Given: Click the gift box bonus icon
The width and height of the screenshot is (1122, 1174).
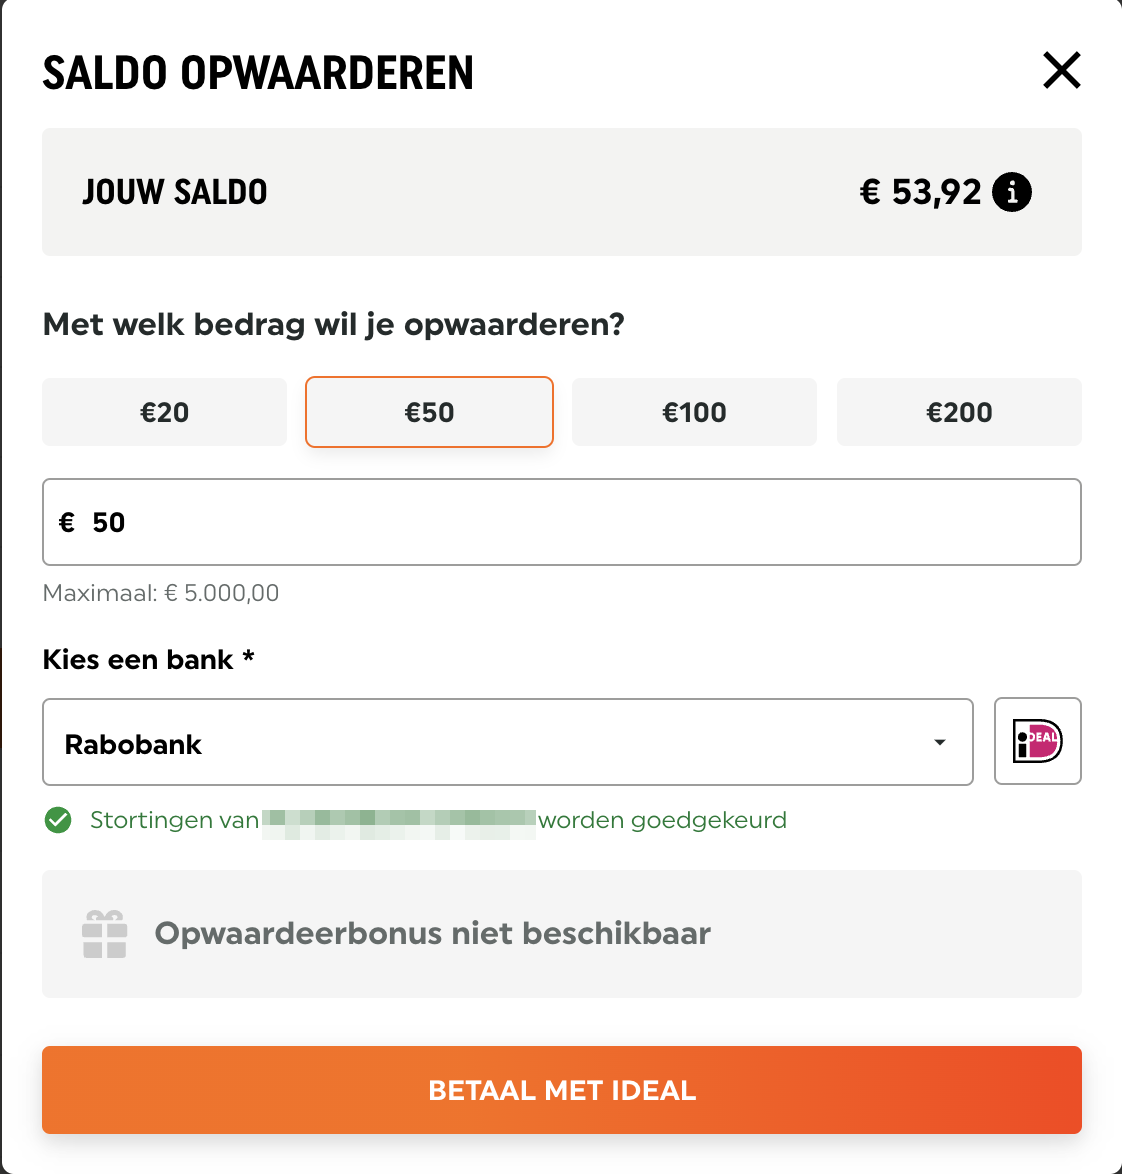Looking at the screenshot, I should pos(104,934).
